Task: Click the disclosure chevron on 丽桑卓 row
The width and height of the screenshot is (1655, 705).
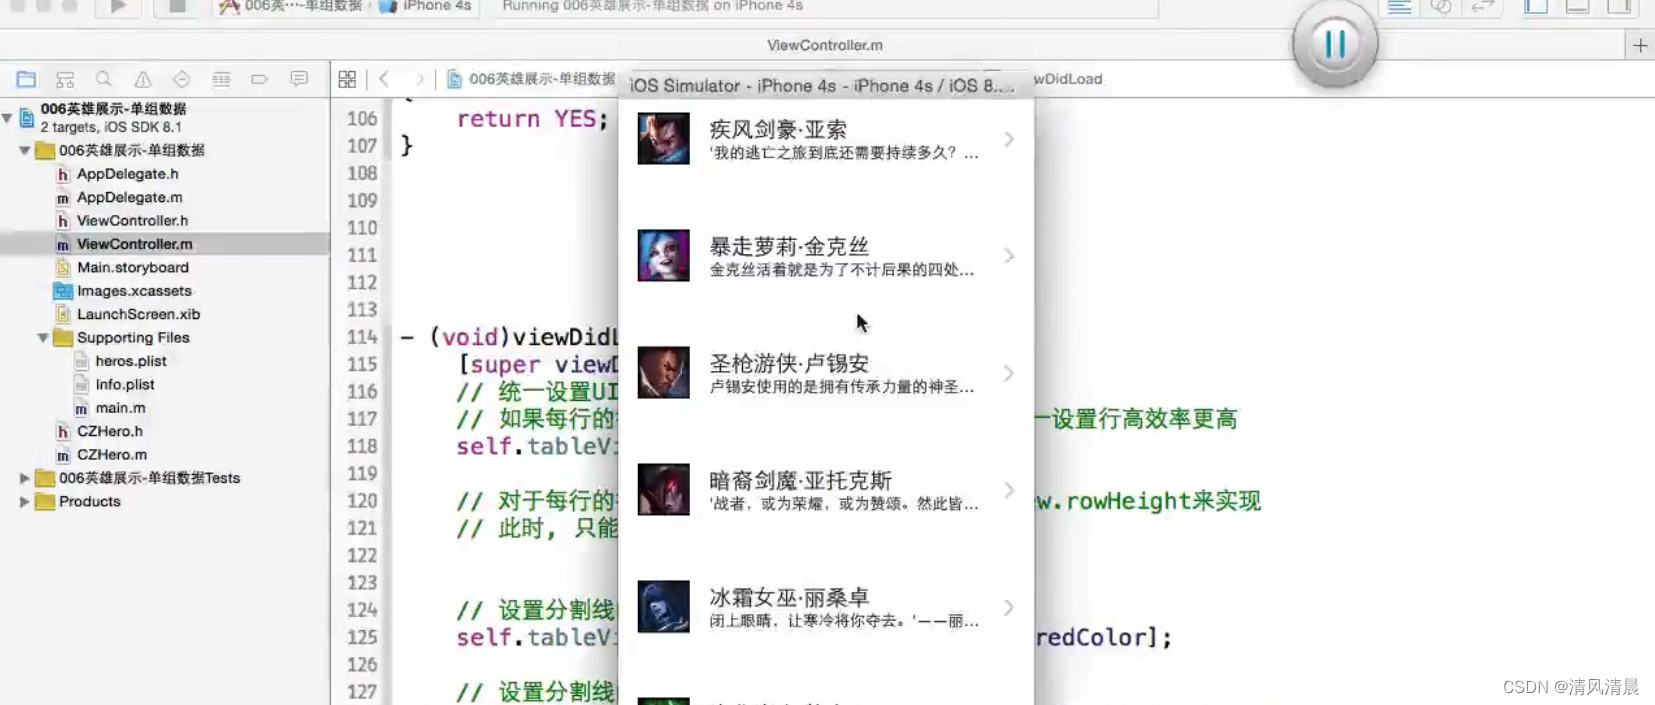Action: [1009, 607]
